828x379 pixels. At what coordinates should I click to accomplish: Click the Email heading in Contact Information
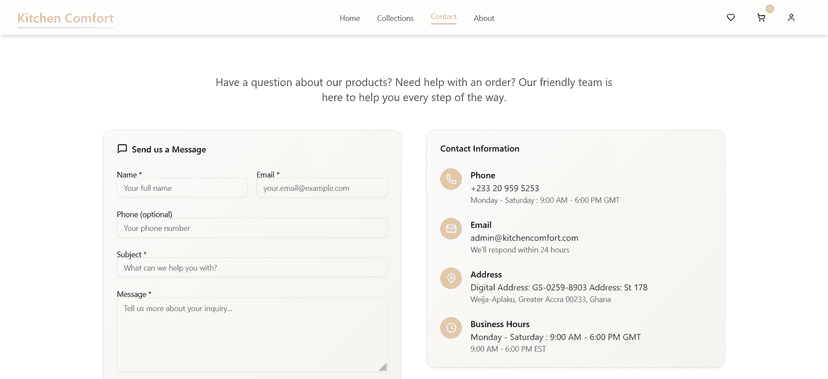(481, 225)
